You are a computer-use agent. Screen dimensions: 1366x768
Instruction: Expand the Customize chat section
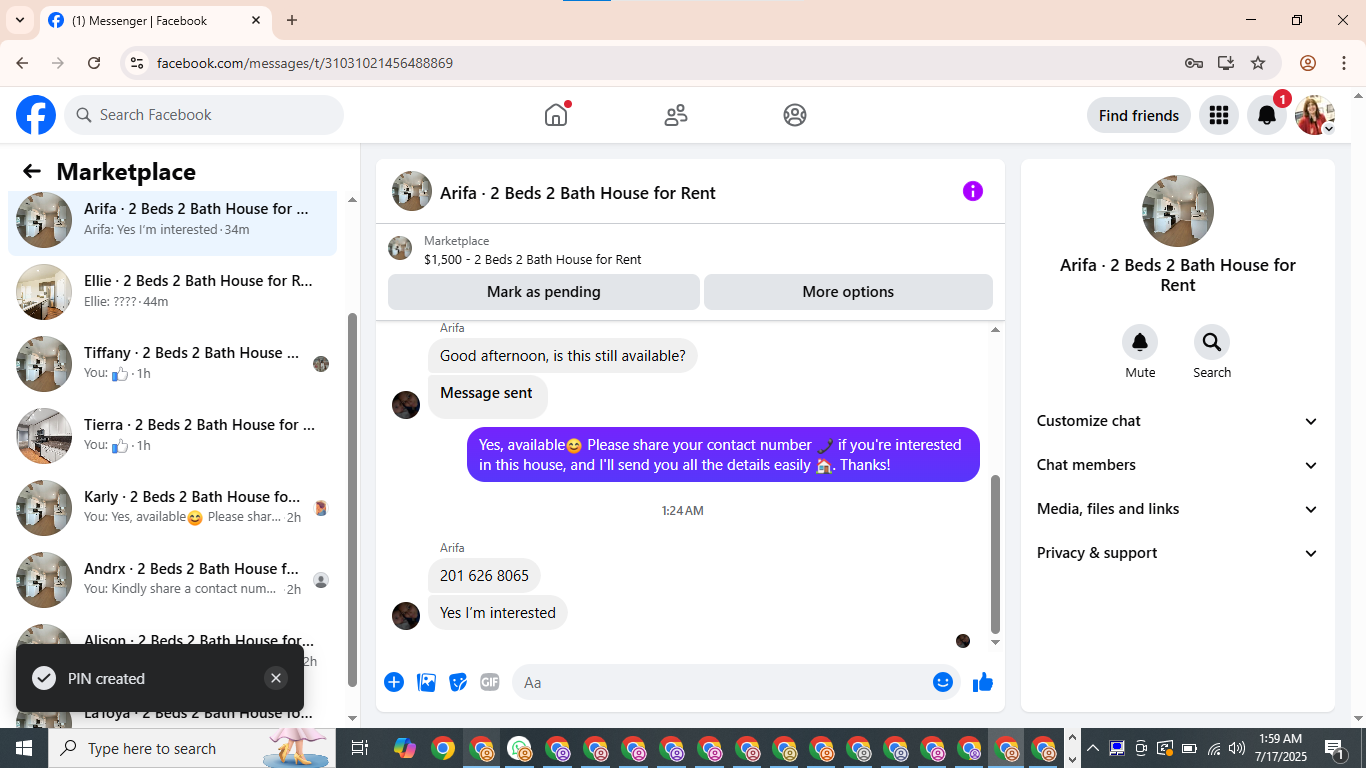pos(1178,421)
